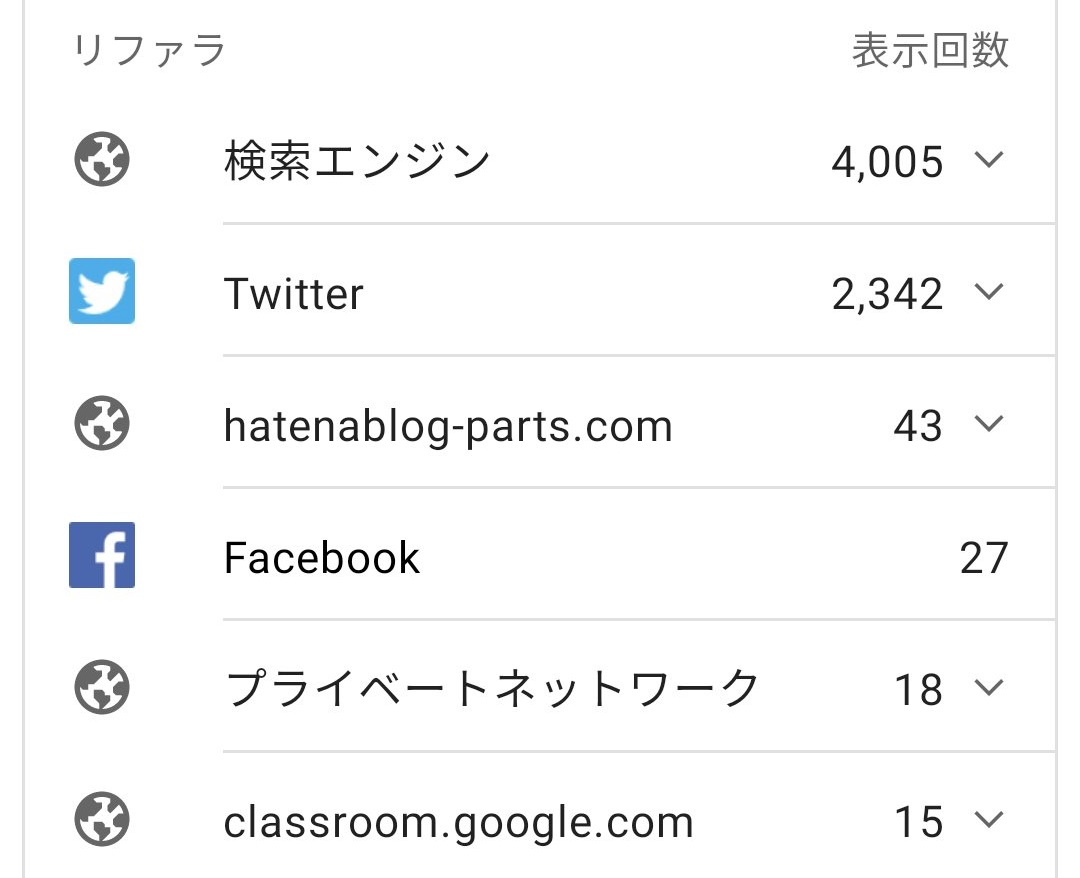Expand the 検索エンジン row chevron
This screenshot has width=1080, height=878.
[989, 160]
